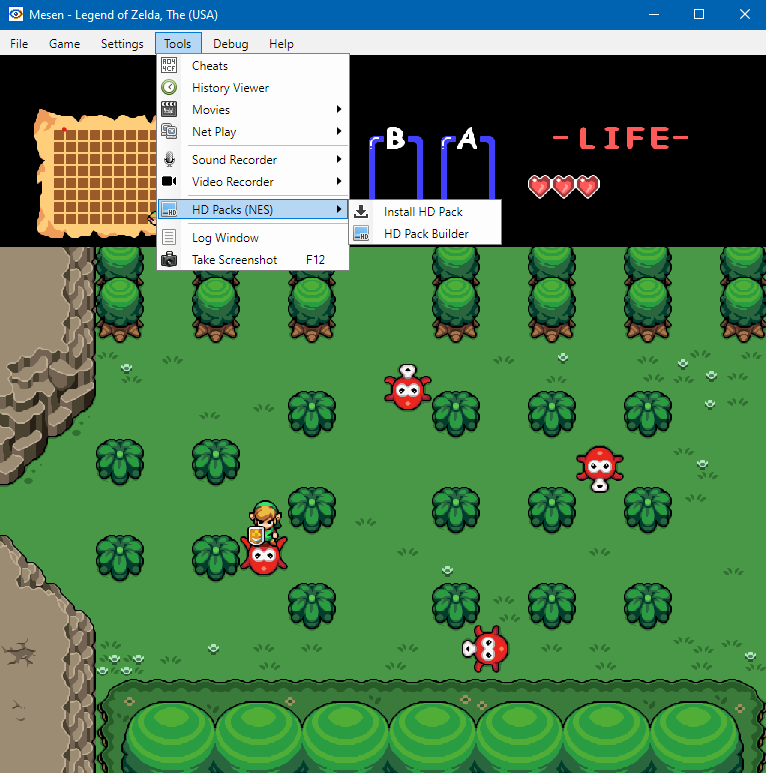Click the Cheats icon in Tools menu

pos(169,66)
